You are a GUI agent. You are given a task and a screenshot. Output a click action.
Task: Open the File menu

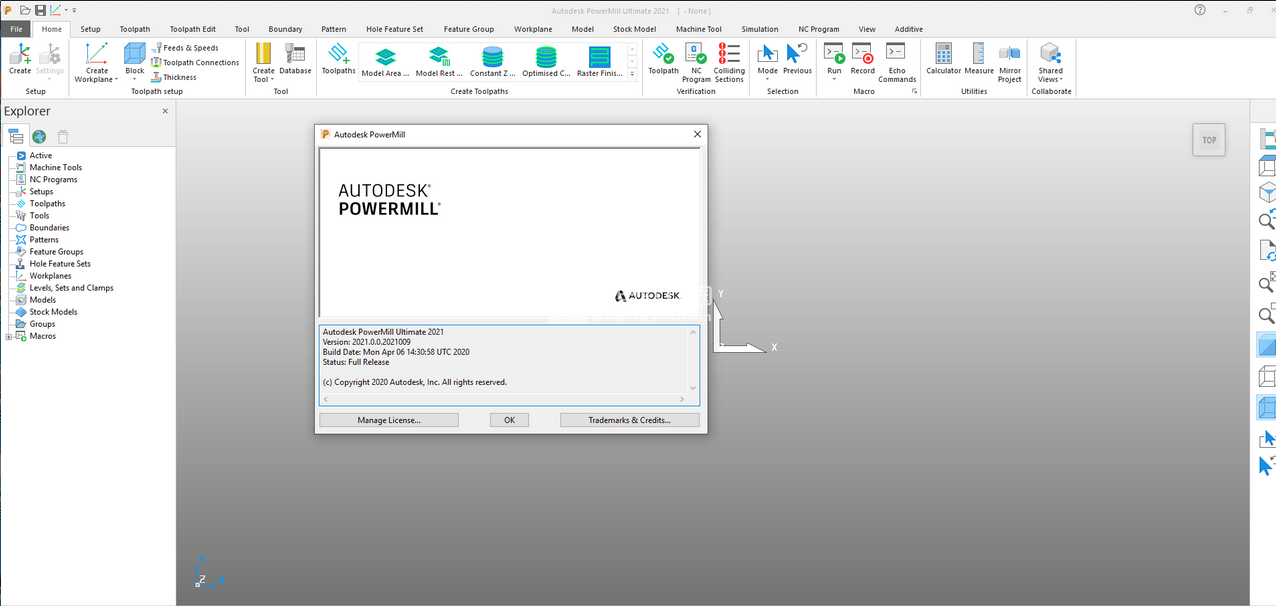pos(17,29)
